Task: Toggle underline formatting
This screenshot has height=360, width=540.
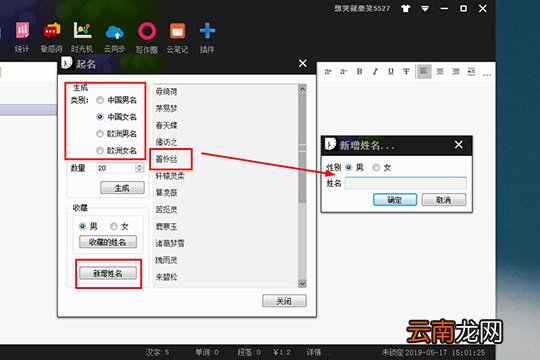Action: click(x=391, y=72)
